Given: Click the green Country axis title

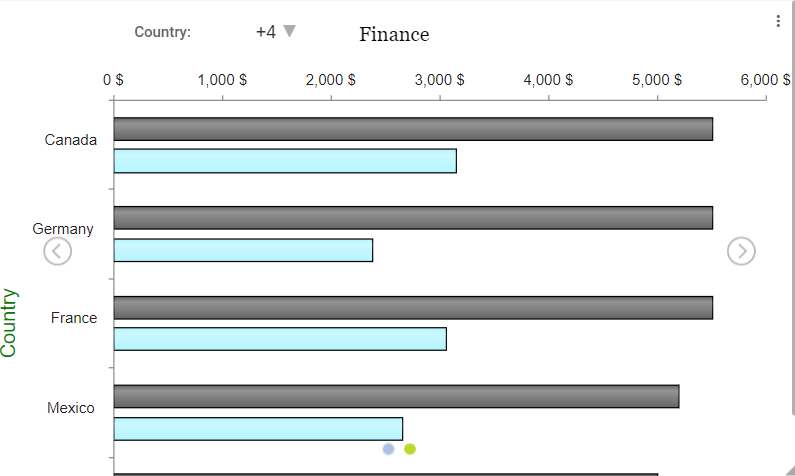Looking at the screenshot, I should [10, 322].
